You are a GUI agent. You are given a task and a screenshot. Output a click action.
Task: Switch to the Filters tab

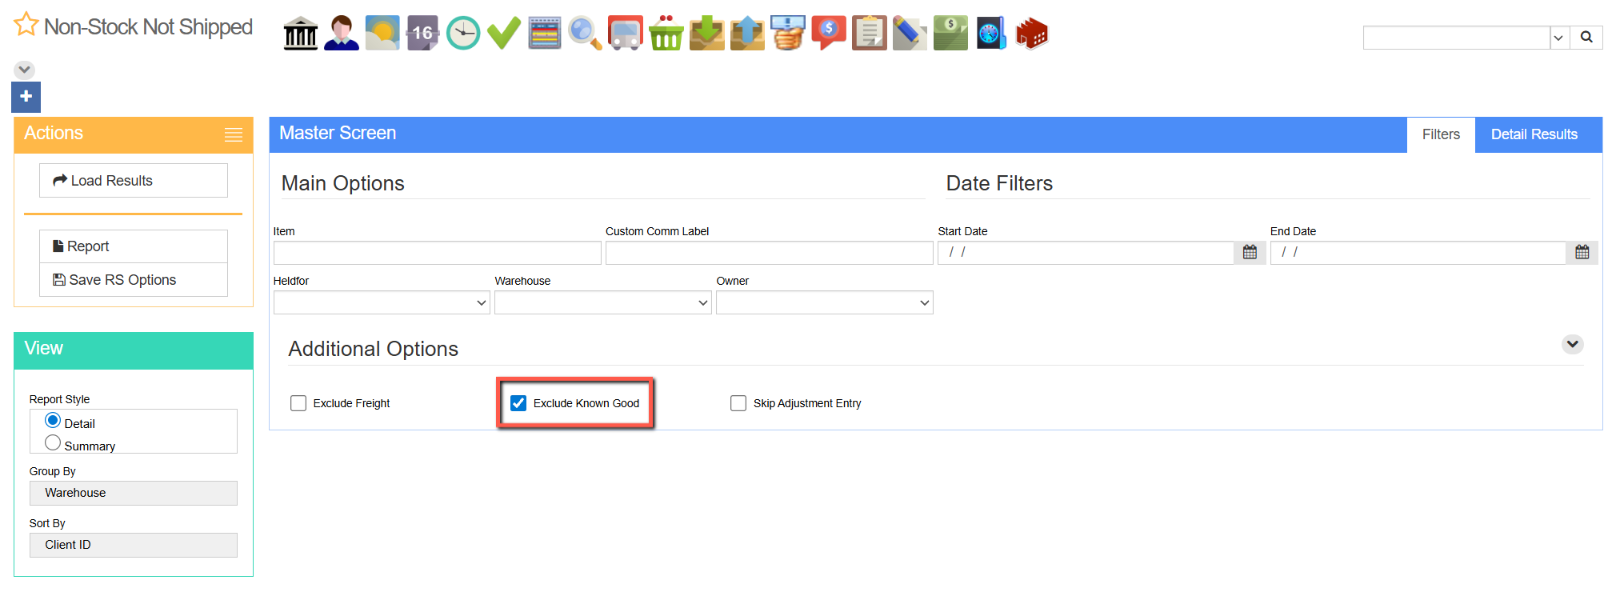(1441, 134)
